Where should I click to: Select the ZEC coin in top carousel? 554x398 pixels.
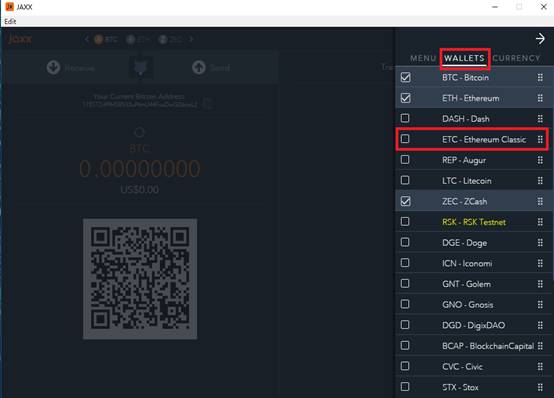coord(170,39)
